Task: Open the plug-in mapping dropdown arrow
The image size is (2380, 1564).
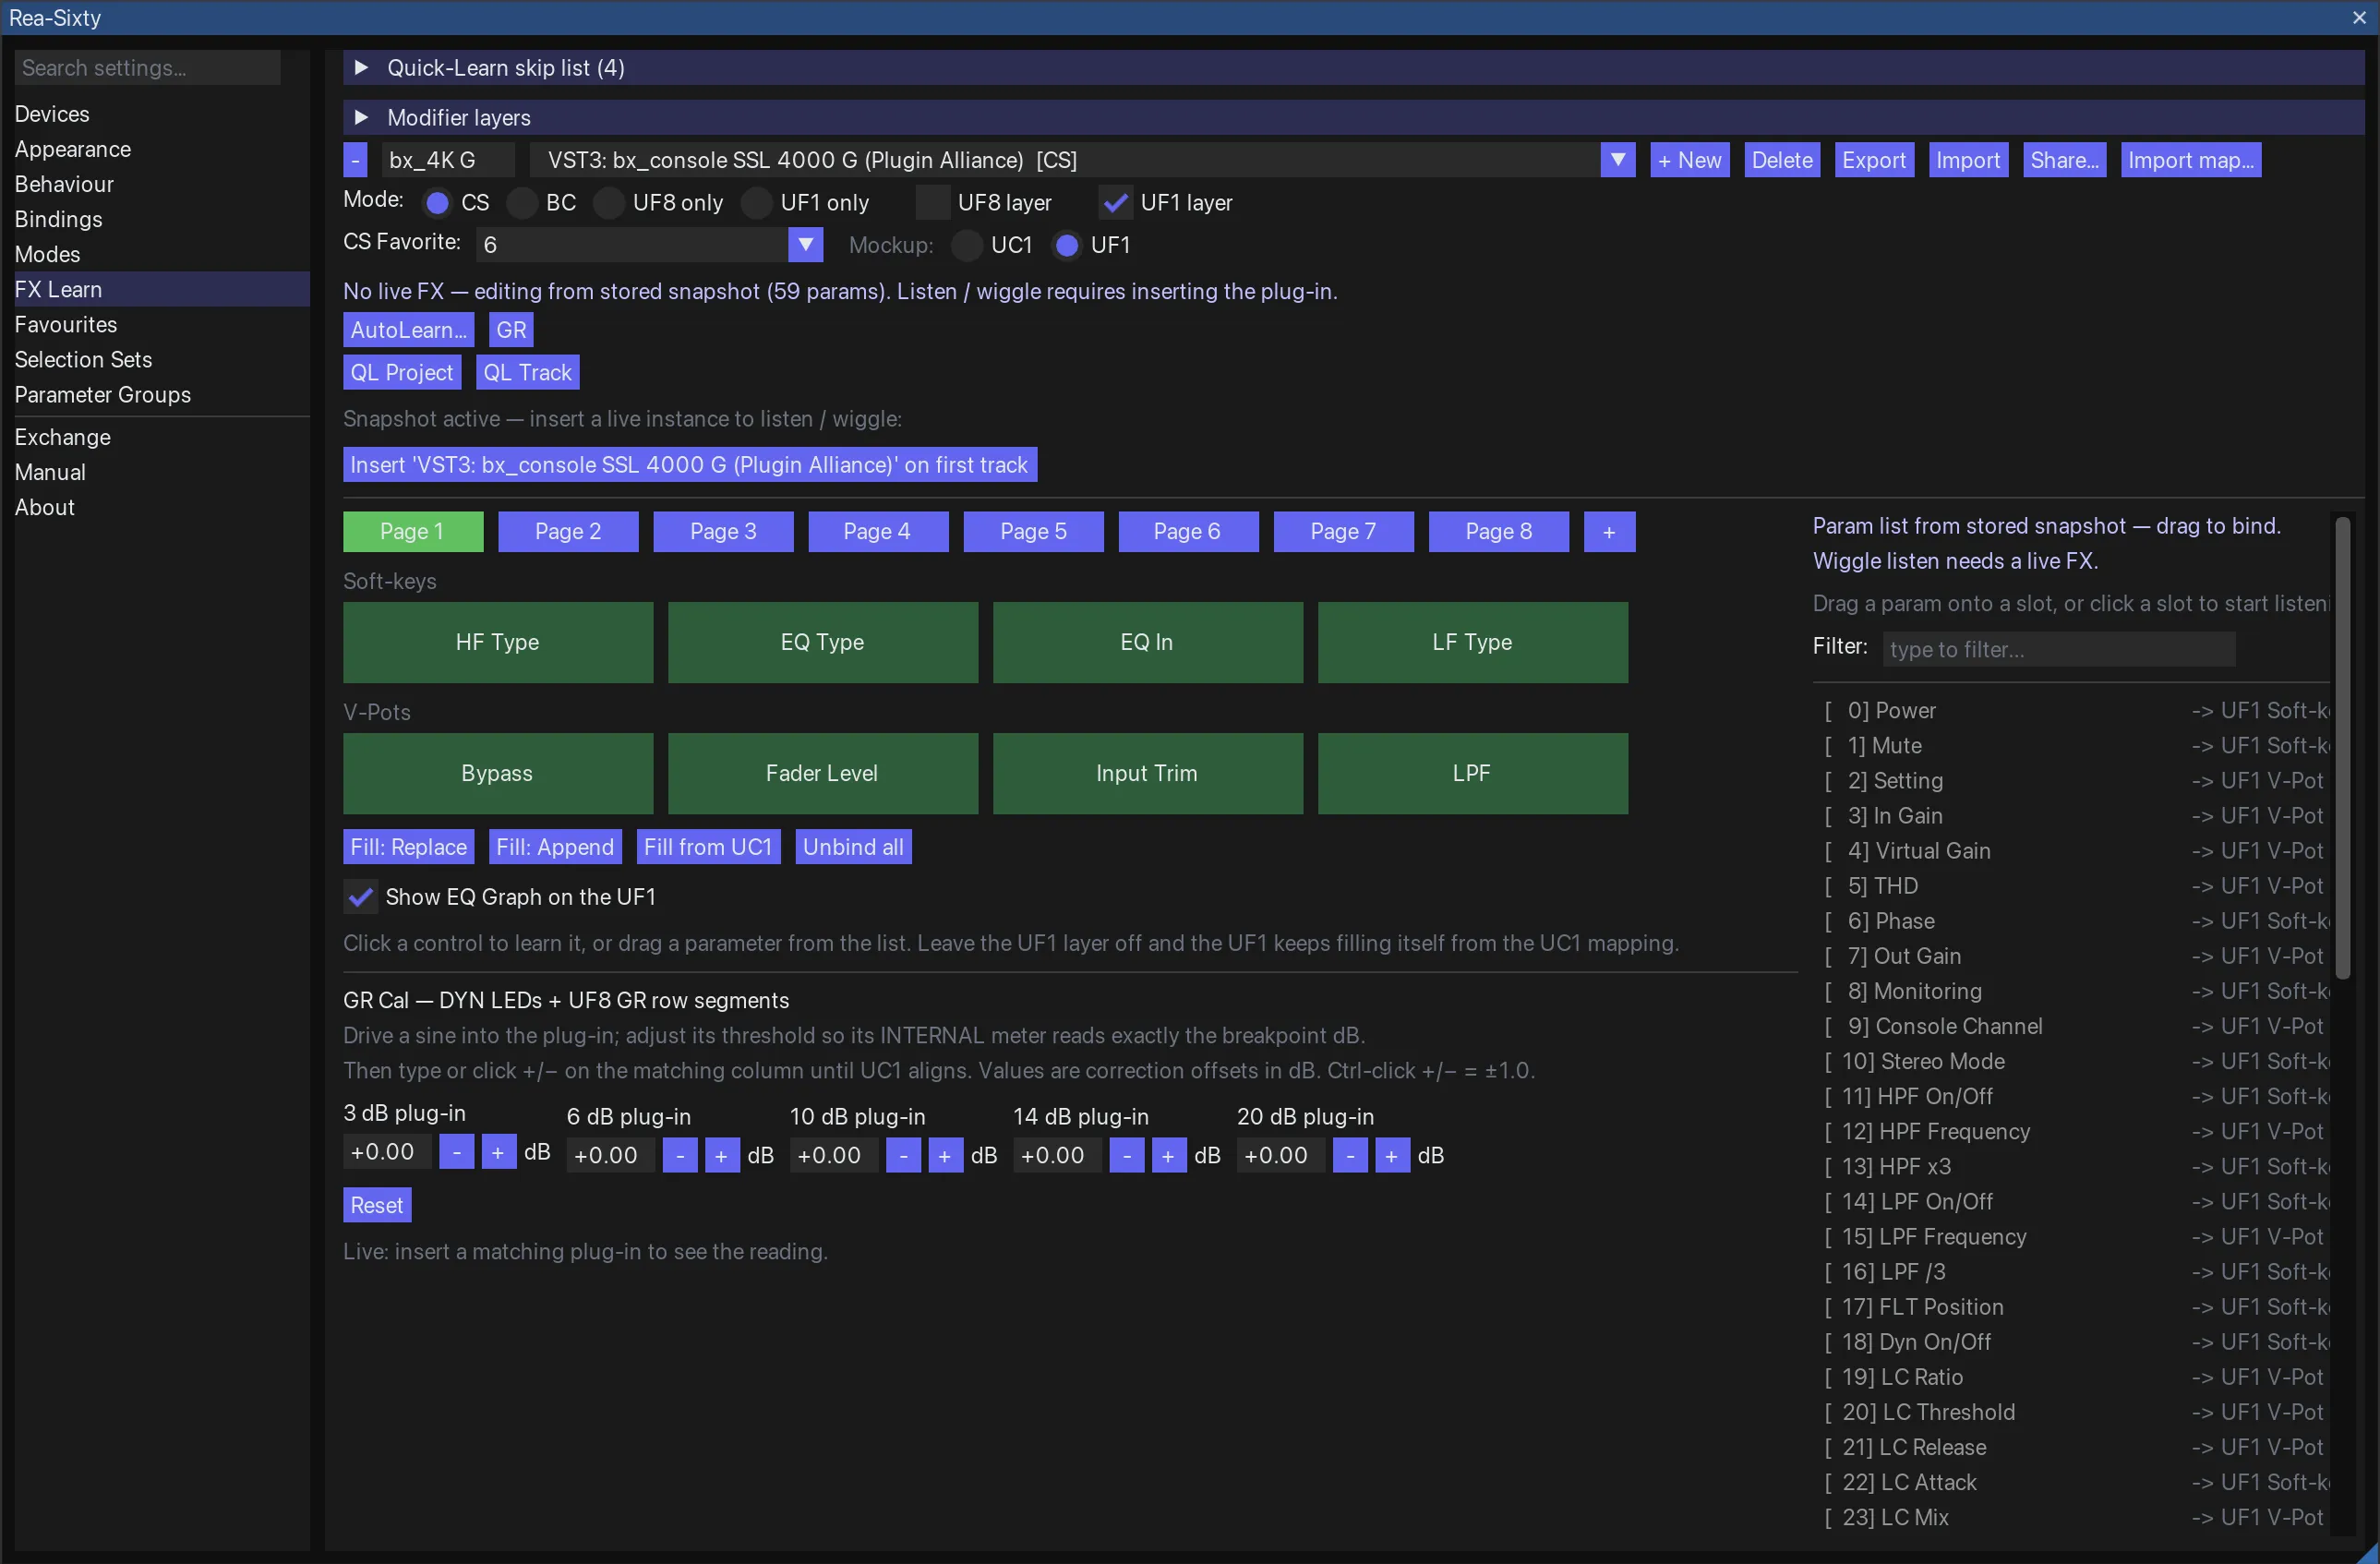Action: [1617, 160]
